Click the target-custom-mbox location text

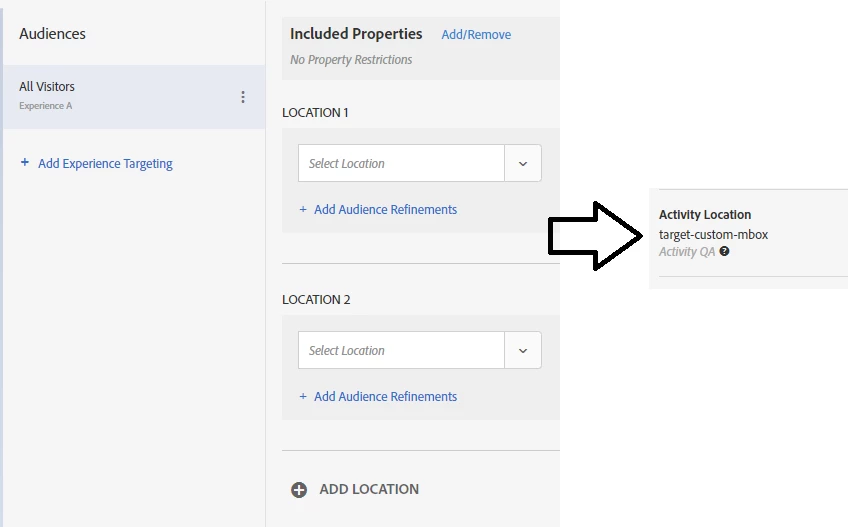point(713,235)
